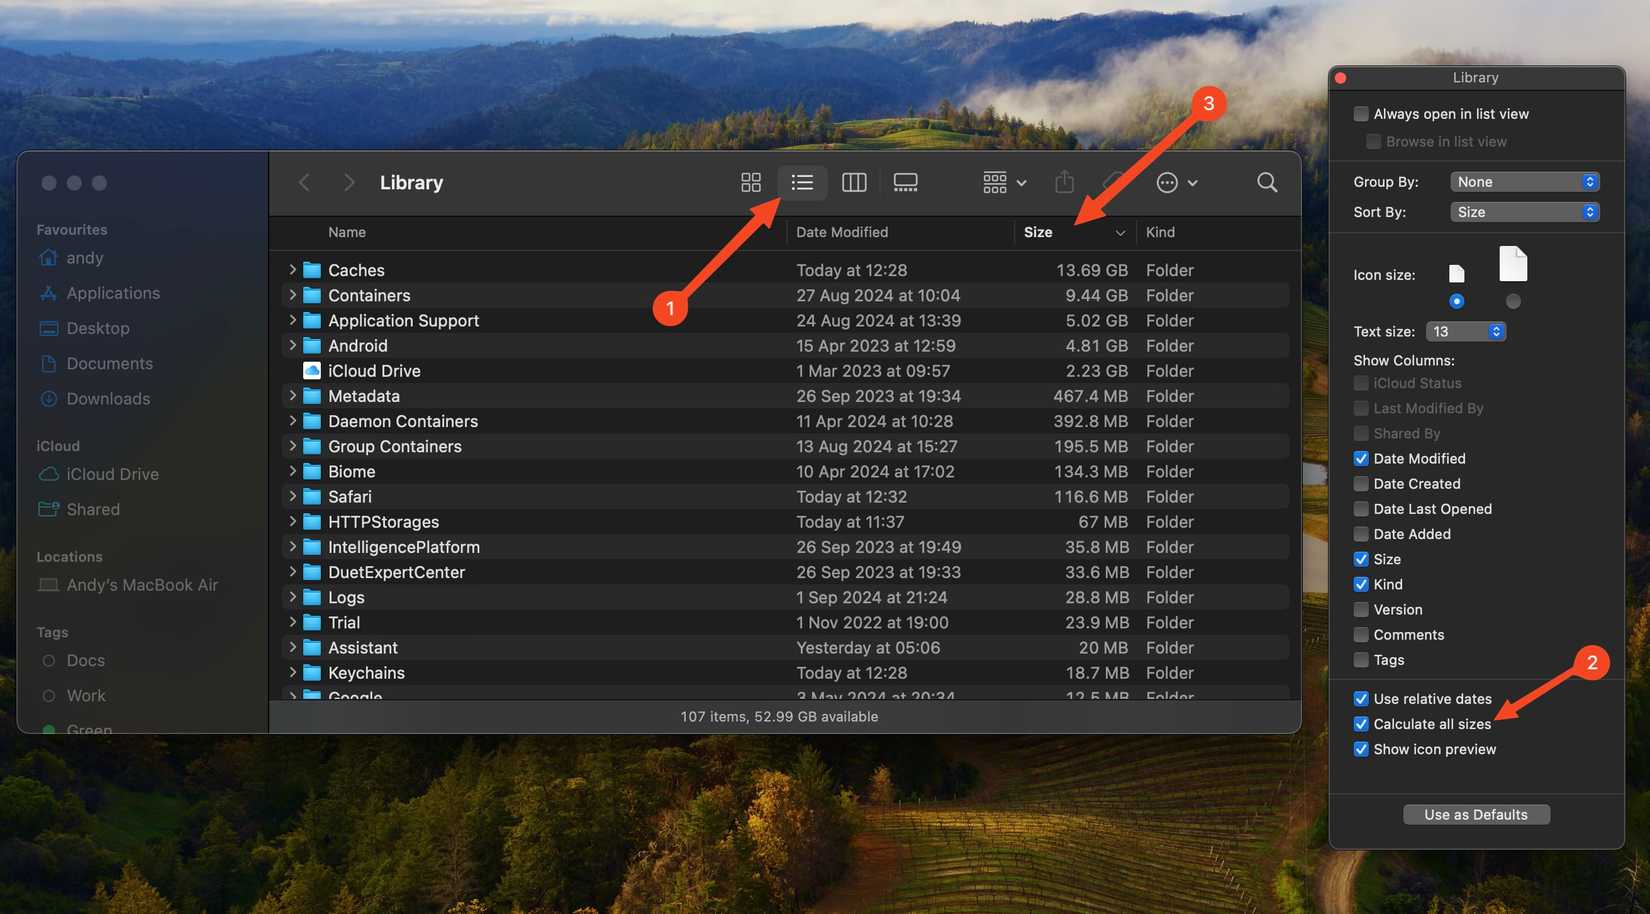This screenshot has height=914, width=1650.
Task: Click Use as Defaults button
Action: [1476, 814]
